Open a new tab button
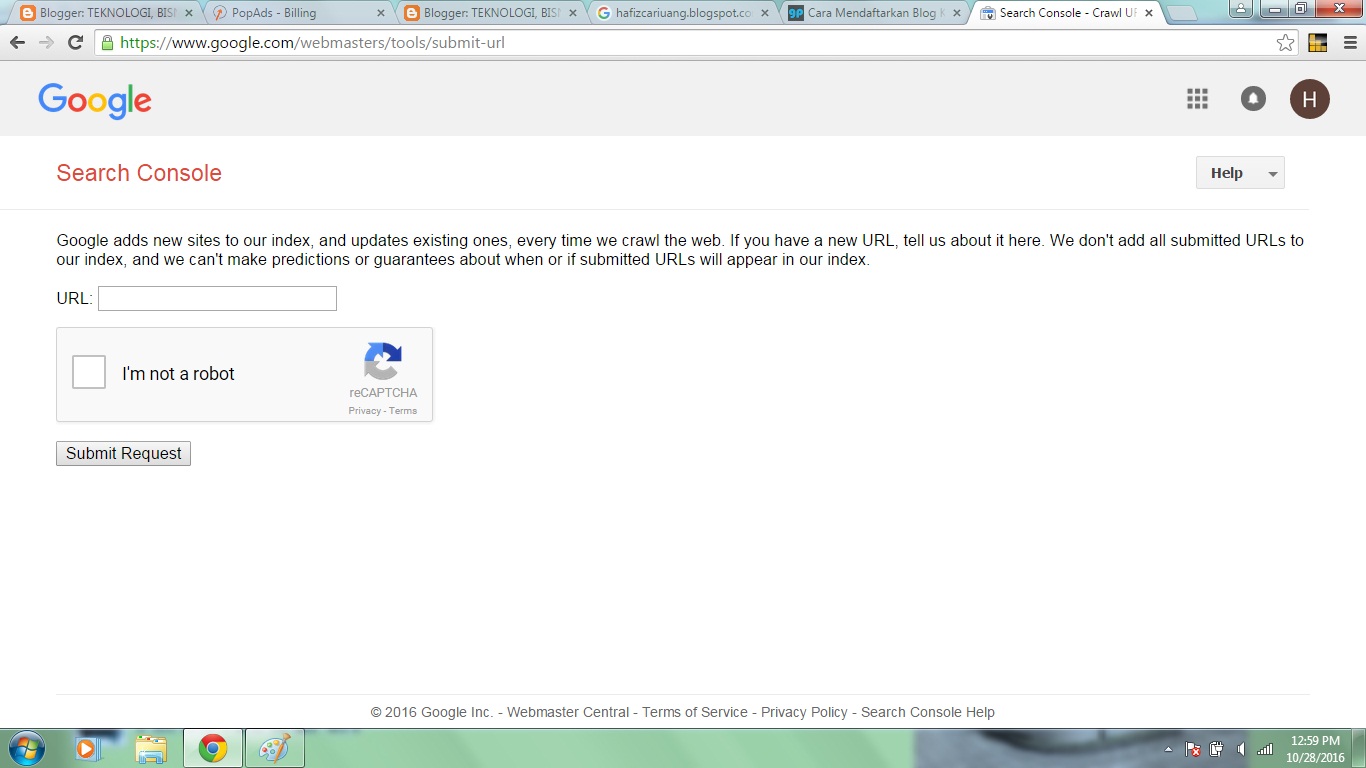1366x768 pixels. pos(1182,14)
